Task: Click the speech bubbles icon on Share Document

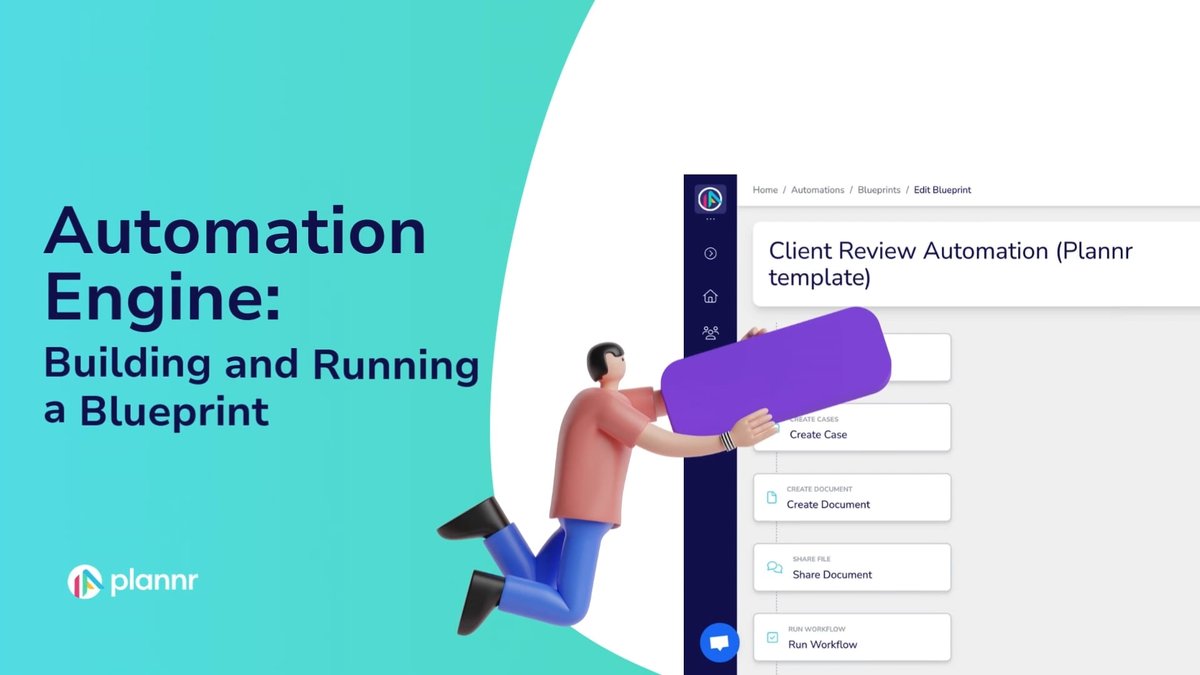Action: point(774,568)
